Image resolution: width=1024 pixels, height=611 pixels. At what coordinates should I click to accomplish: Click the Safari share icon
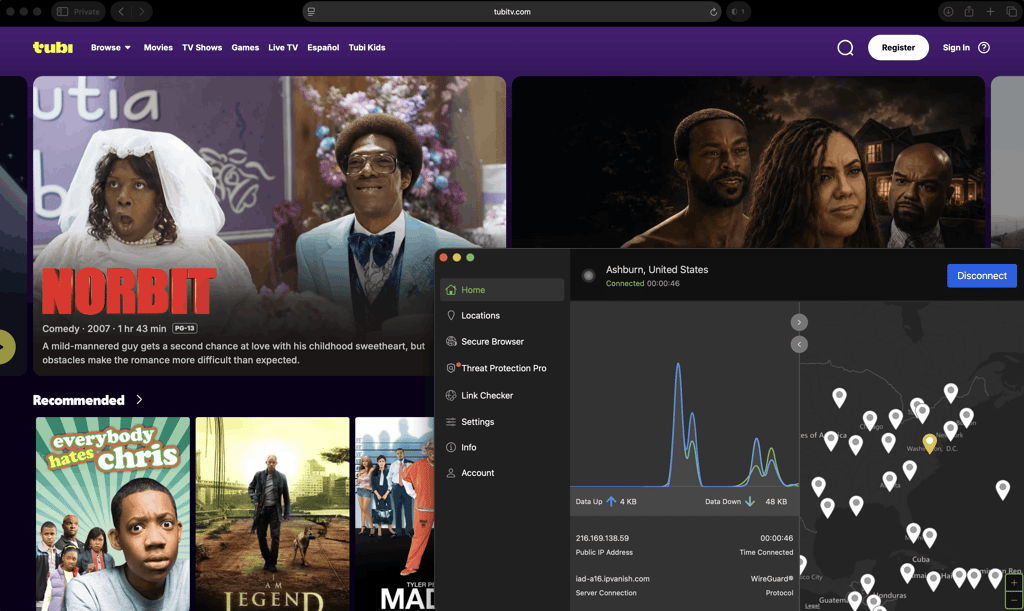(969, 12)
